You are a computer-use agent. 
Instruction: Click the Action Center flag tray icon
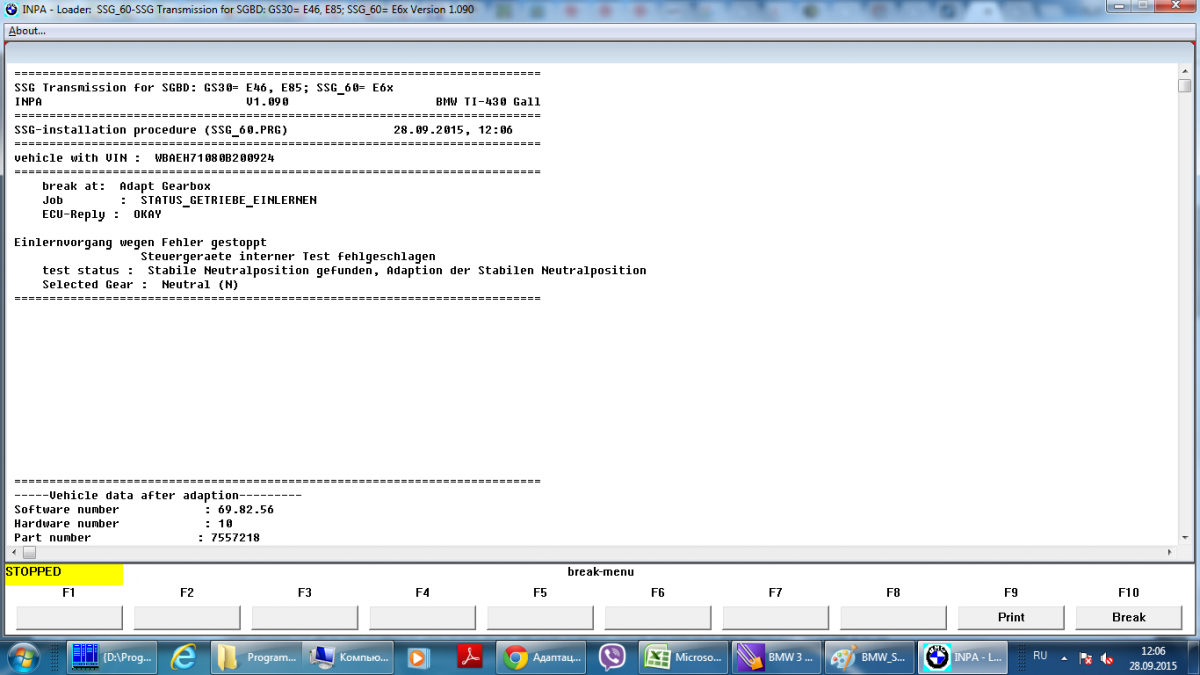coord(1086,659)
